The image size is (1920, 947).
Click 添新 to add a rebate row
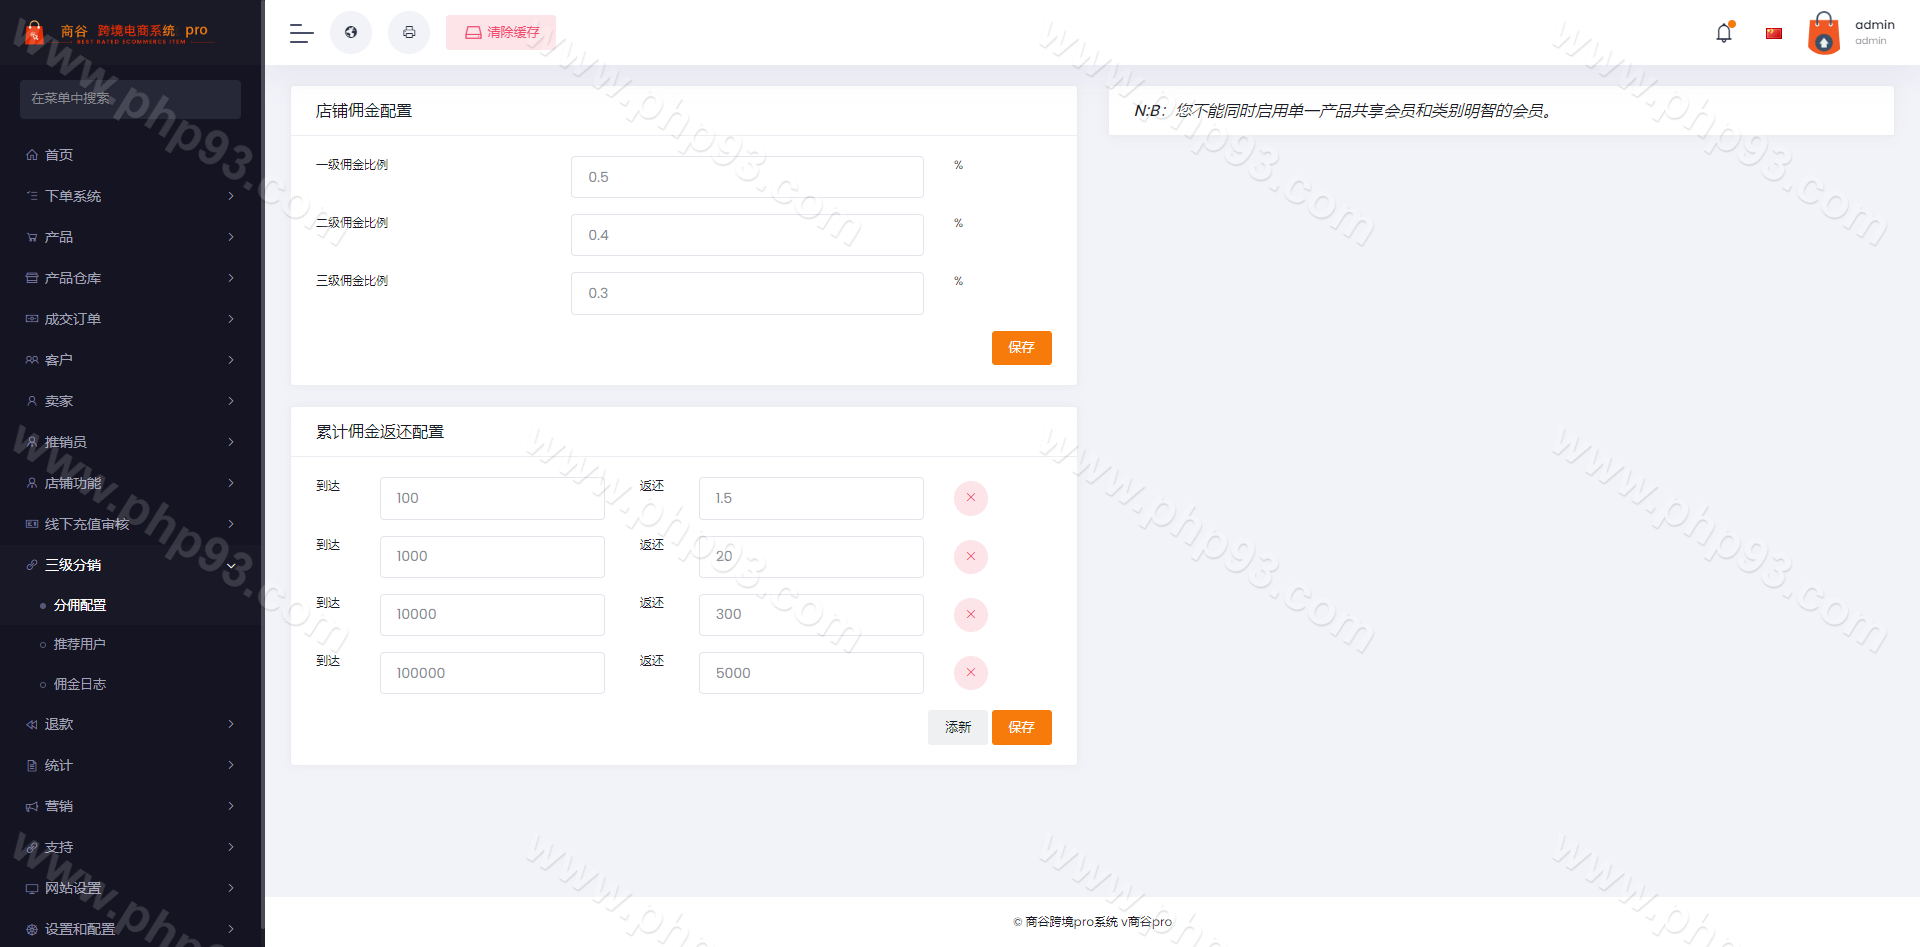click(957, 728)
